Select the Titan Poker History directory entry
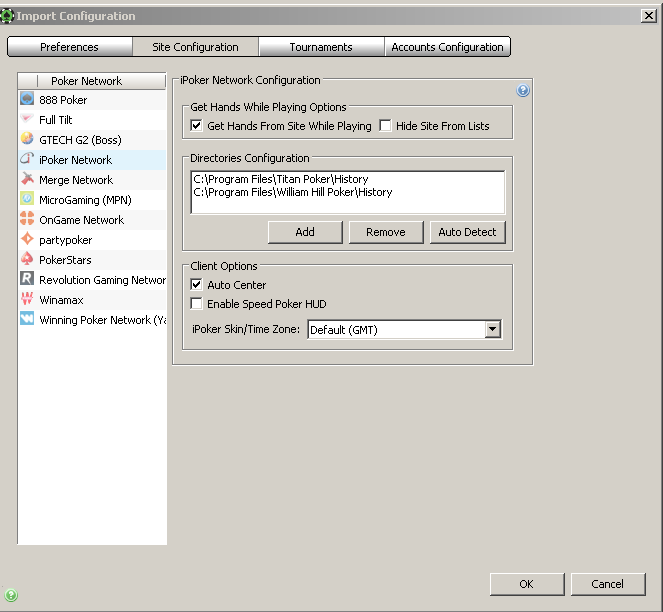Screen dimensions: 663x612 281,179
